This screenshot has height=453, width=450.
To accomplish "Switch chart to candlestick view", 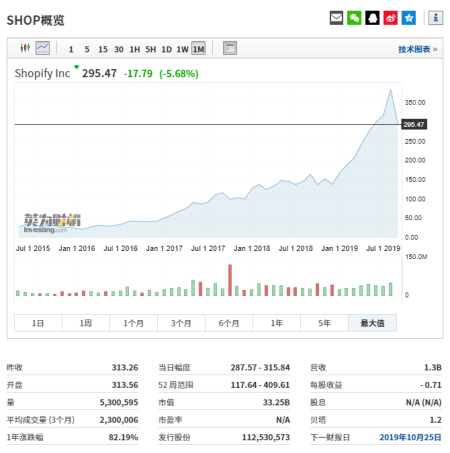I will pos(25,48).
